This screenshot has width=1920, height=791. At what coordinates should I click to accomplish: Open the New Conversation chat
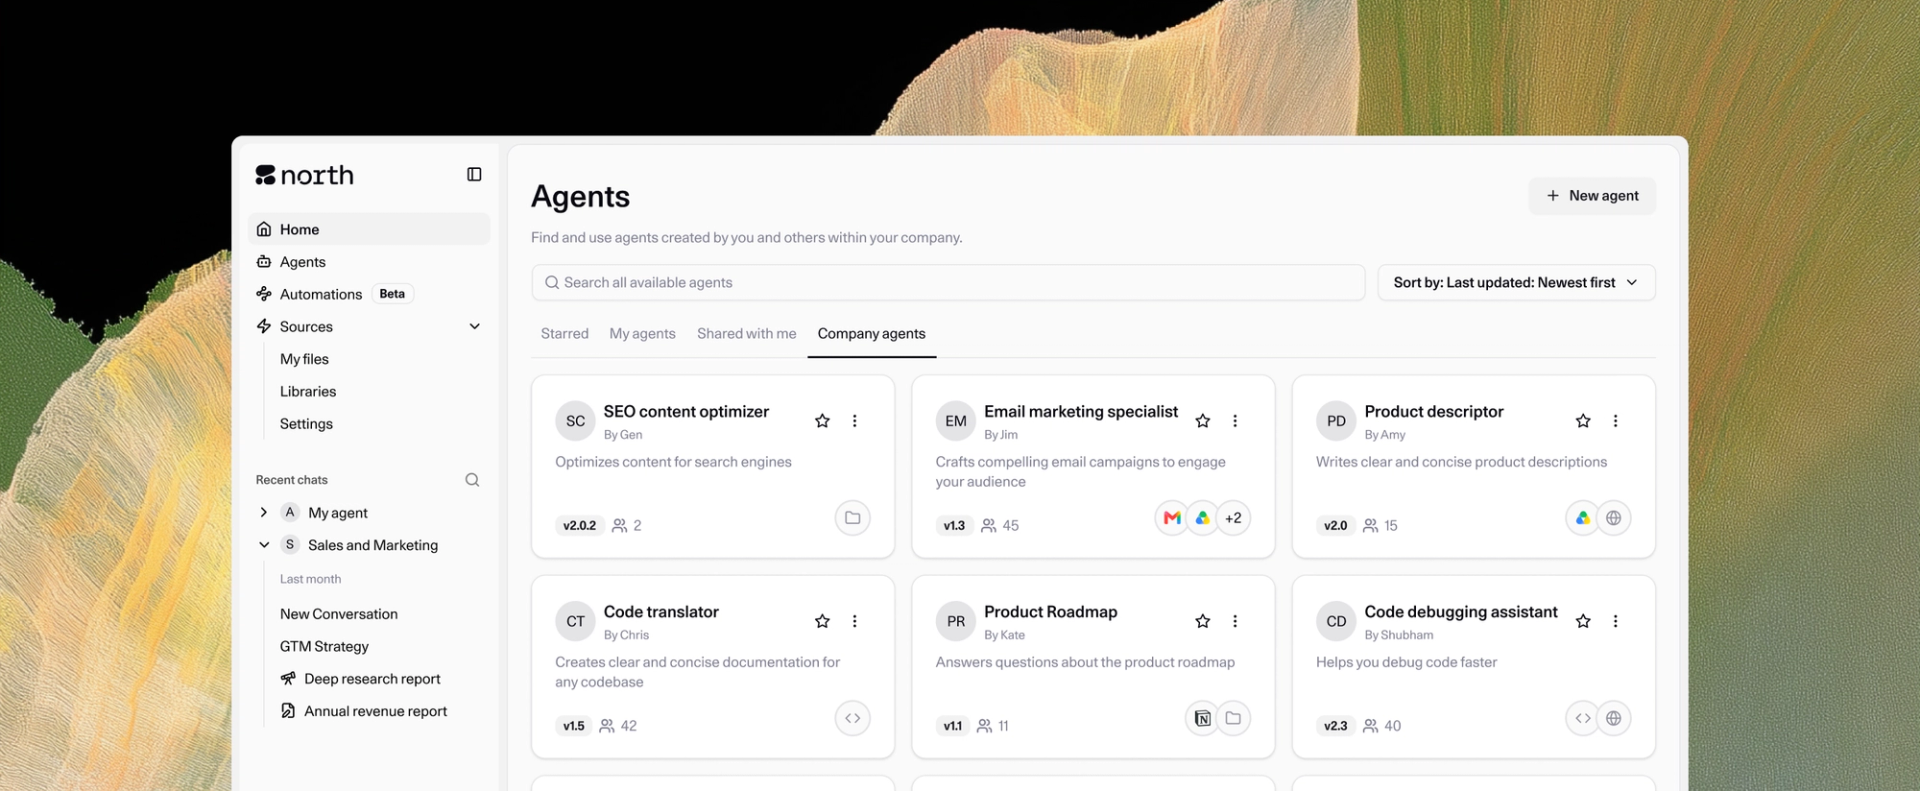pos(339,614)
